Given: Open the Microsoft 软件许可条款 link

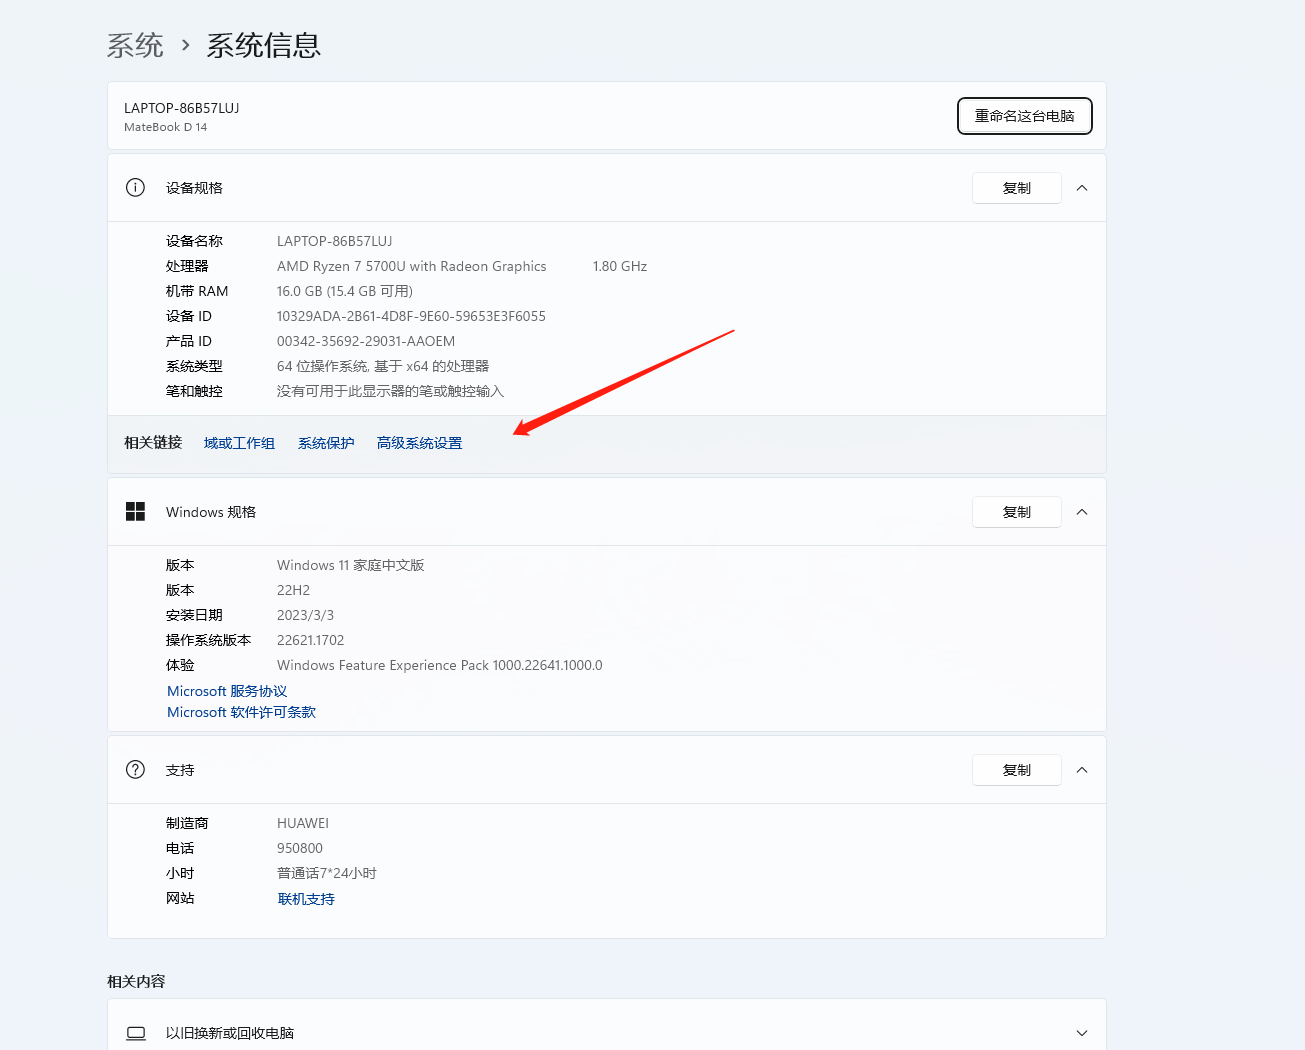Looking at the screenshot, I should coord(241,712).
